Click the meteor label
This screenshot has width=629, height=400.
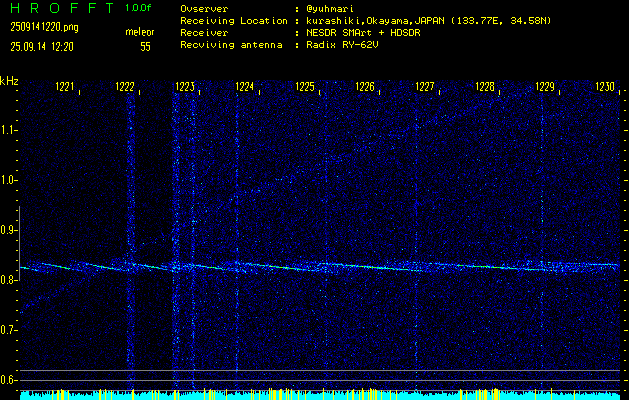[x=140, y=32]
